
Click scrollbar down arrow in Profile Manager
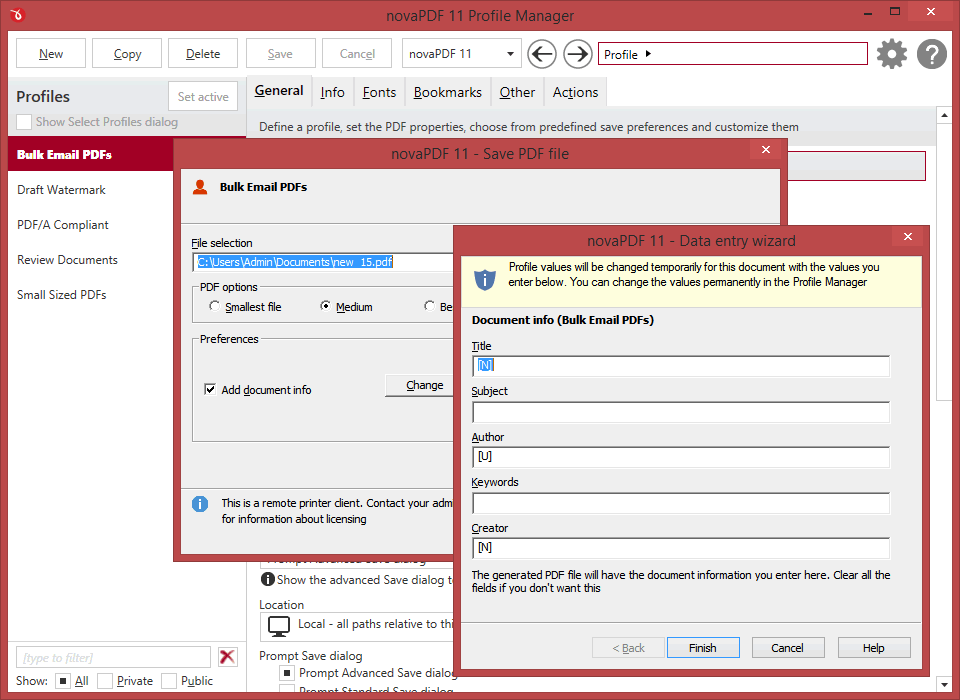click(944, 684)
